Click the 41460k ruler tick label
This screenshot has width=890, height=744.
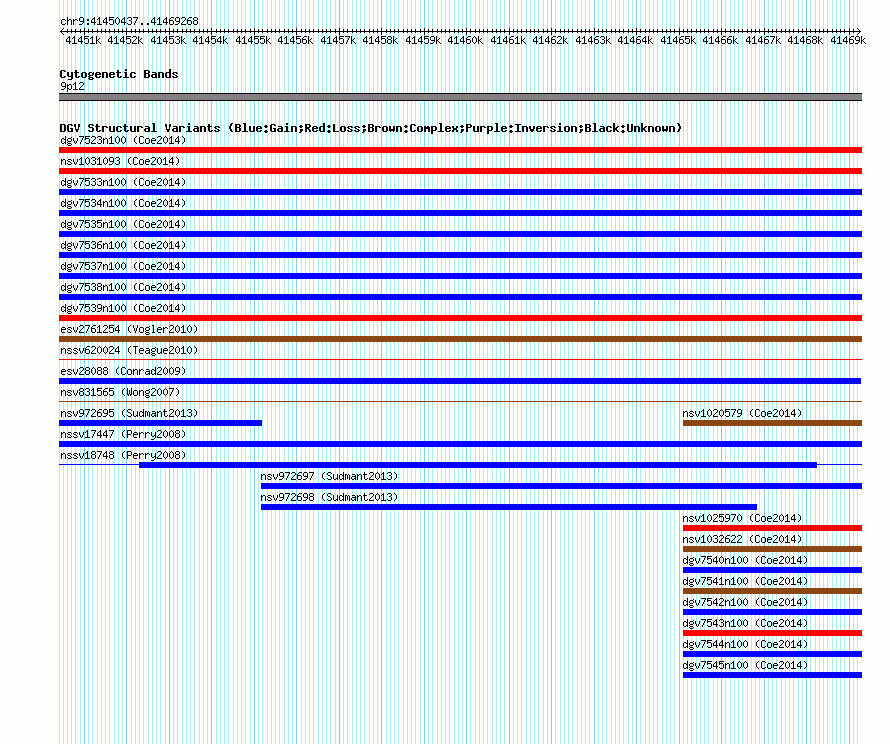coord(465,40)
